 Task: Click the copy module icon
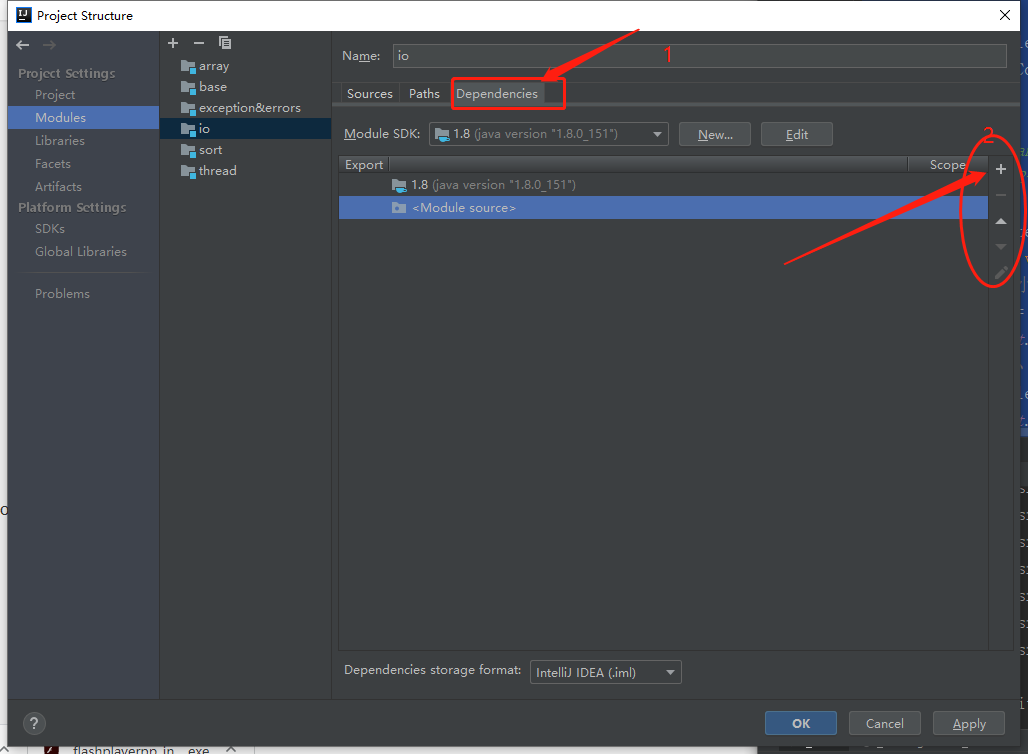[x=225, y=43]
